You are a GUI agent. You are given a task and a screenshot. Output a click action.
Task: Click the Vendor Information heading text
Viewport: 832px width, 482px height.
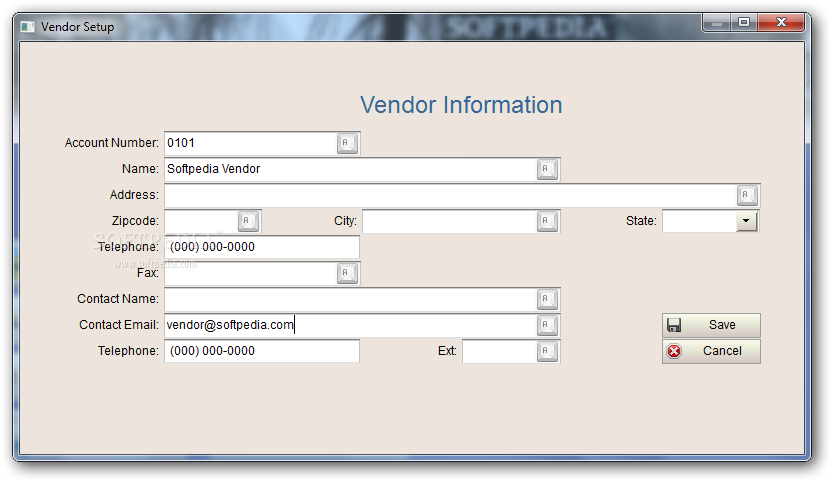pos(461,105)
